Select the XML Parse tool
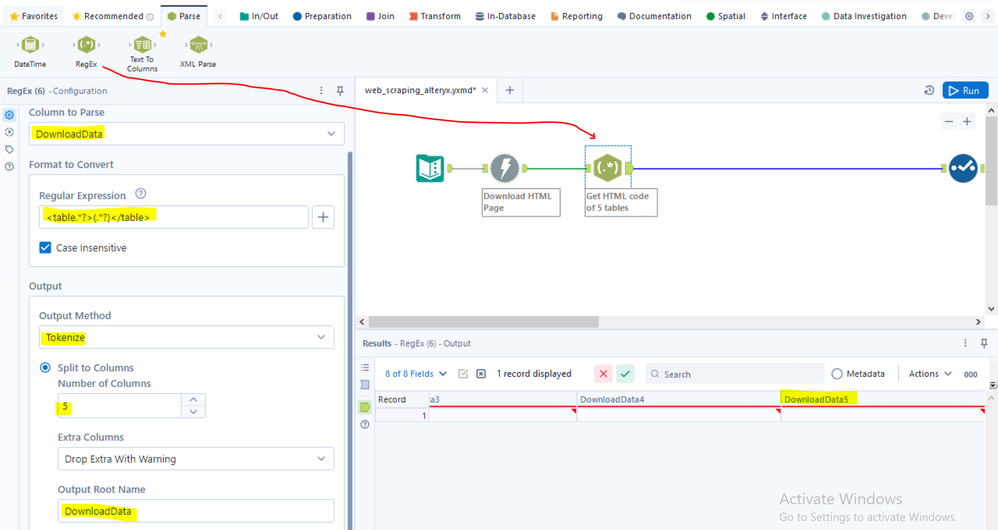The width and height of the screenshot is (998, 530). (x=198, y=51)
